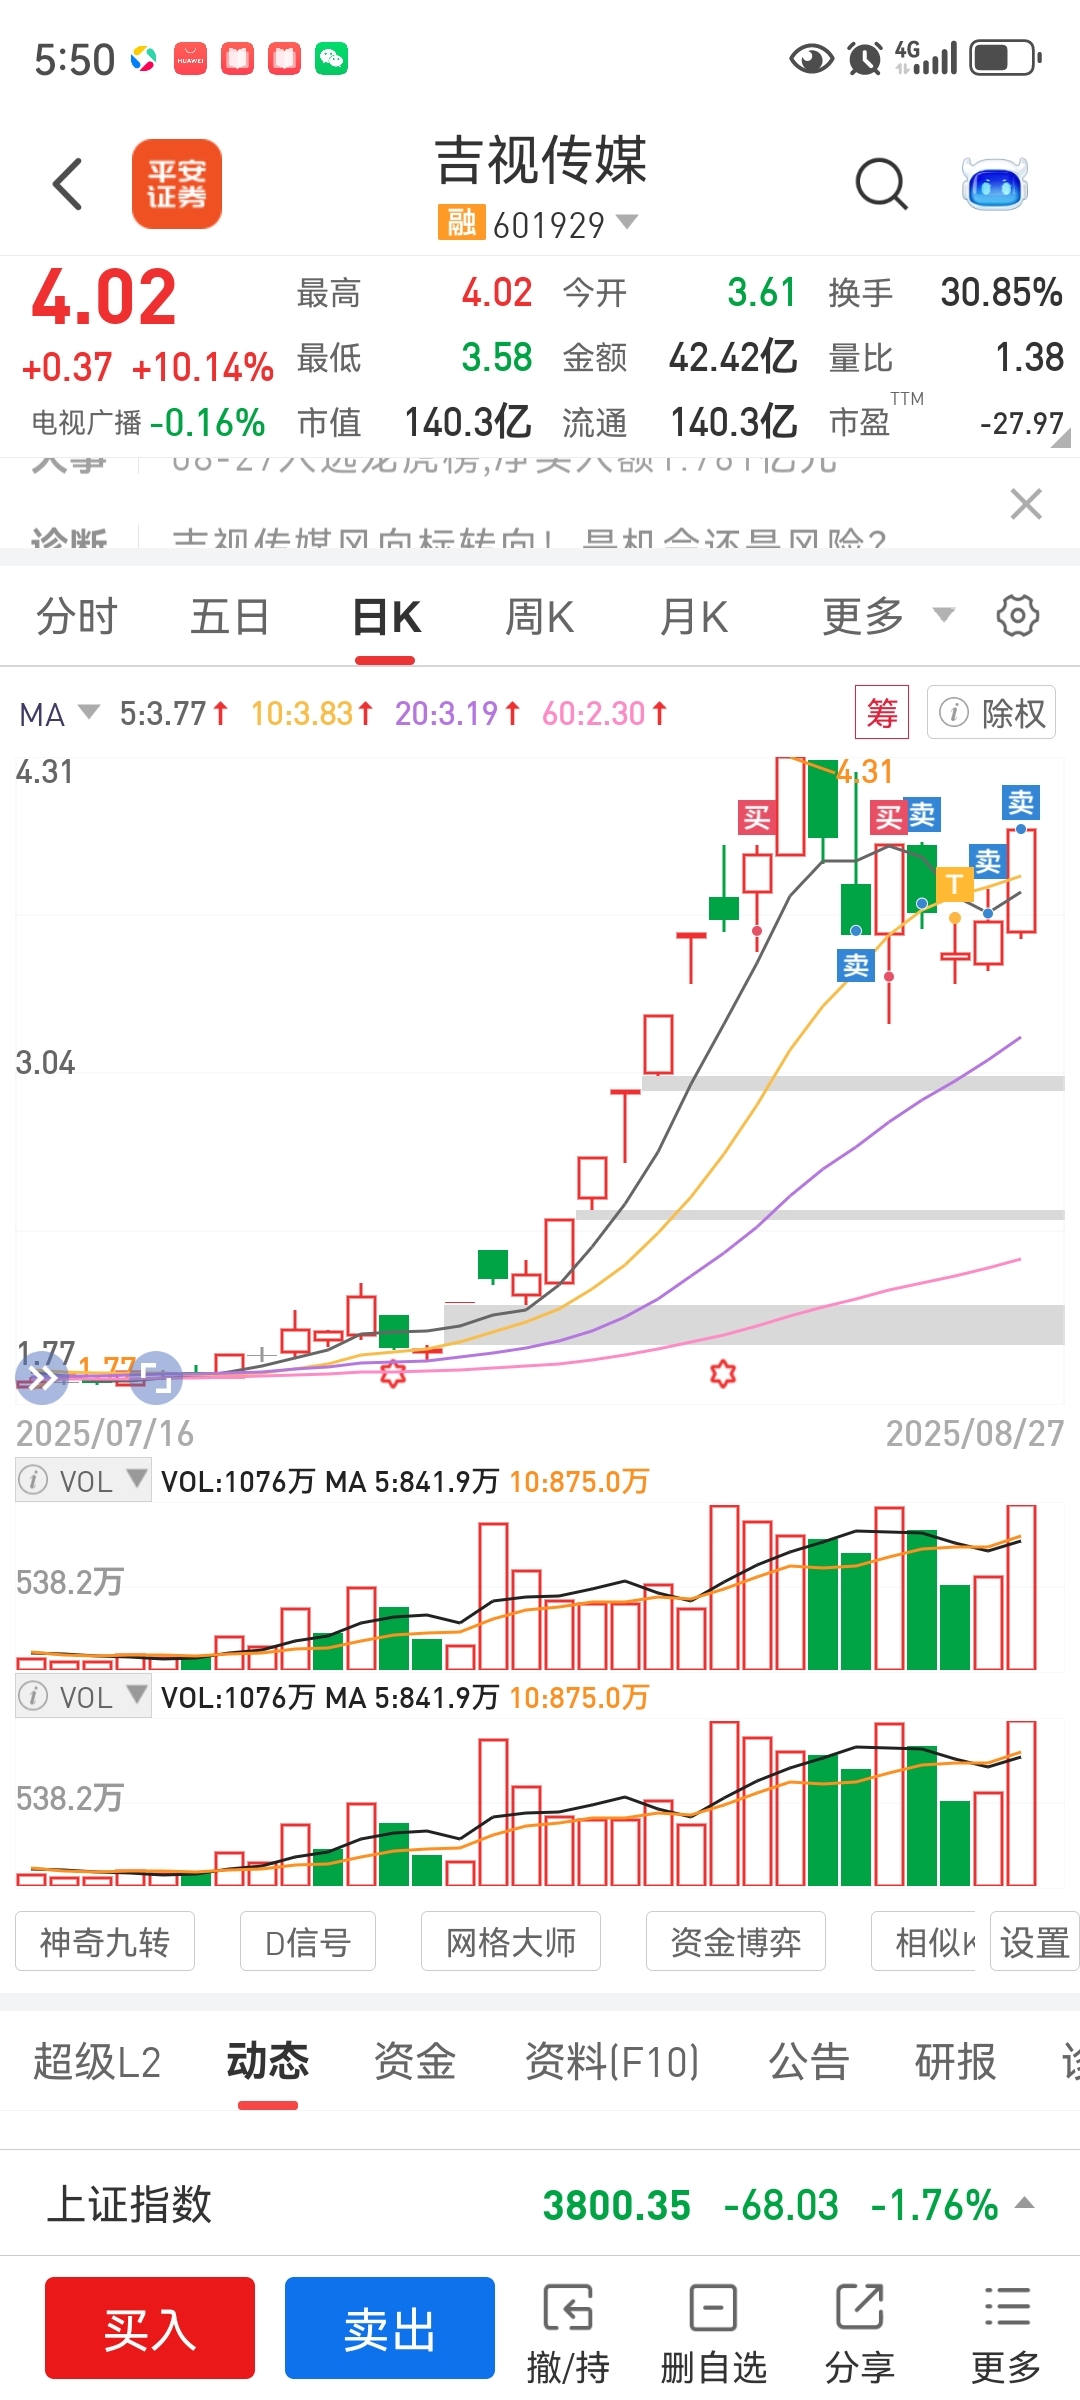This screenshot has height=2400, width=1080.
Task: Open 超级L2 tab
Action: coord(96,2062)
